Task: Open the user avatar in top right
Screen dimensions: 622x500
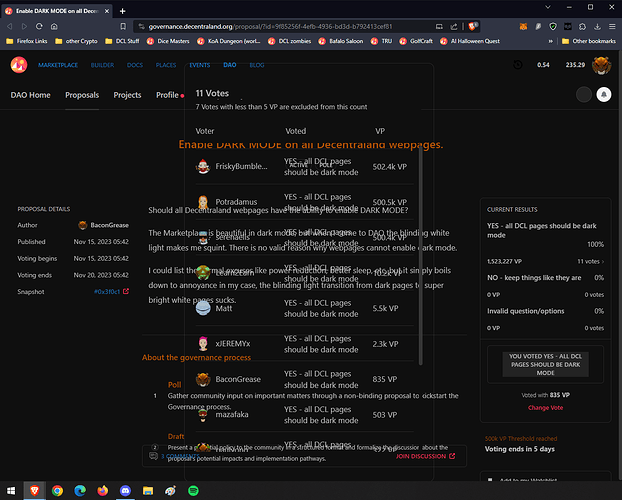Action: [x=601, y=65]
